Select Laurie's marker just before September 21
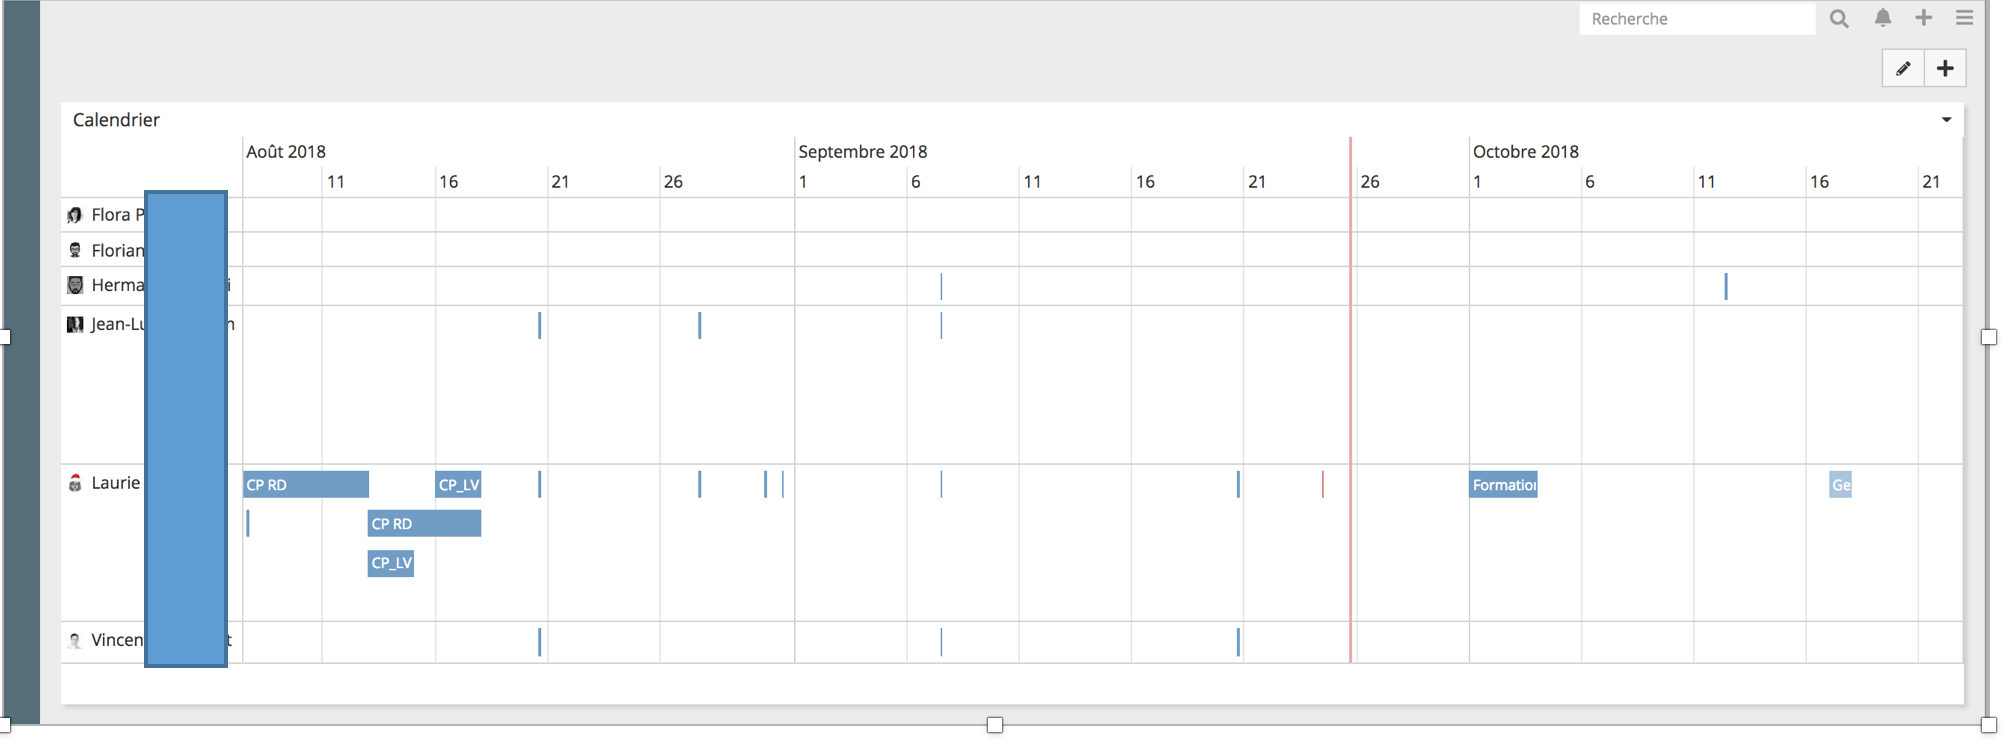 [x=1238, y=485]
